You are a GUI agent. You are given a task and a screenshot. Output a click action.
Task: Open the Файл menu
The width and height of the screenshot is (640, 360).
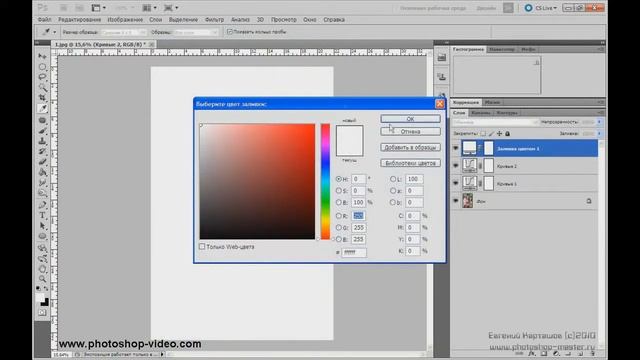(x=44, y=20)
